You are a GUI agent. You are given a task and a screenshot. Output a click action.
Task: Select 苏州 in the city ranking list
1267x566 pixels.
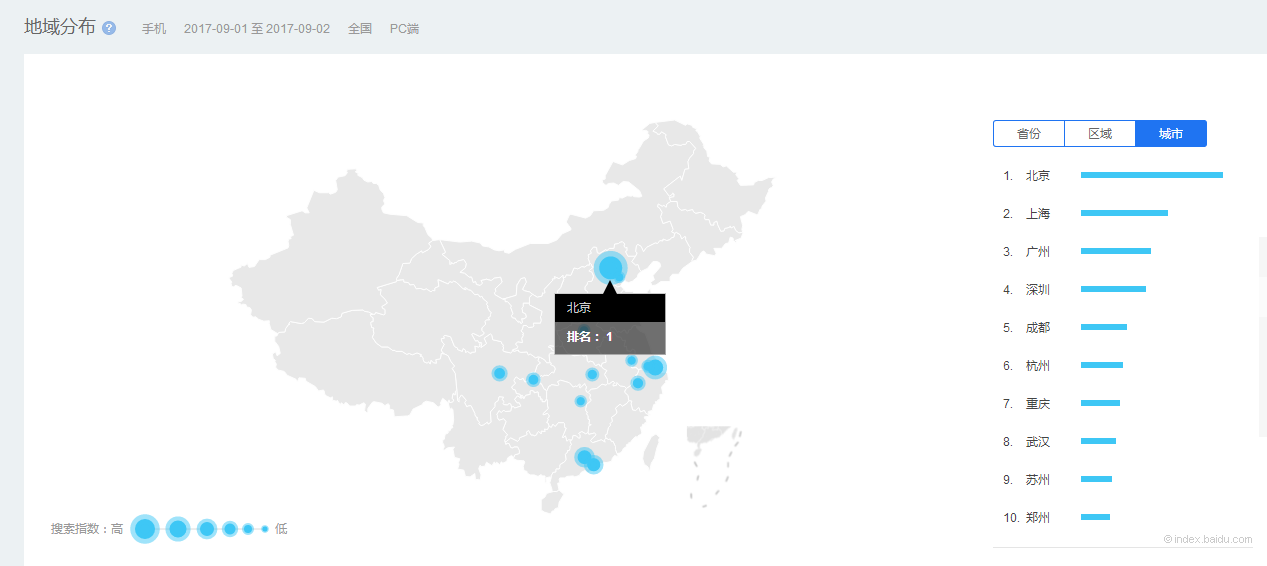click(x=1038, y=480)
